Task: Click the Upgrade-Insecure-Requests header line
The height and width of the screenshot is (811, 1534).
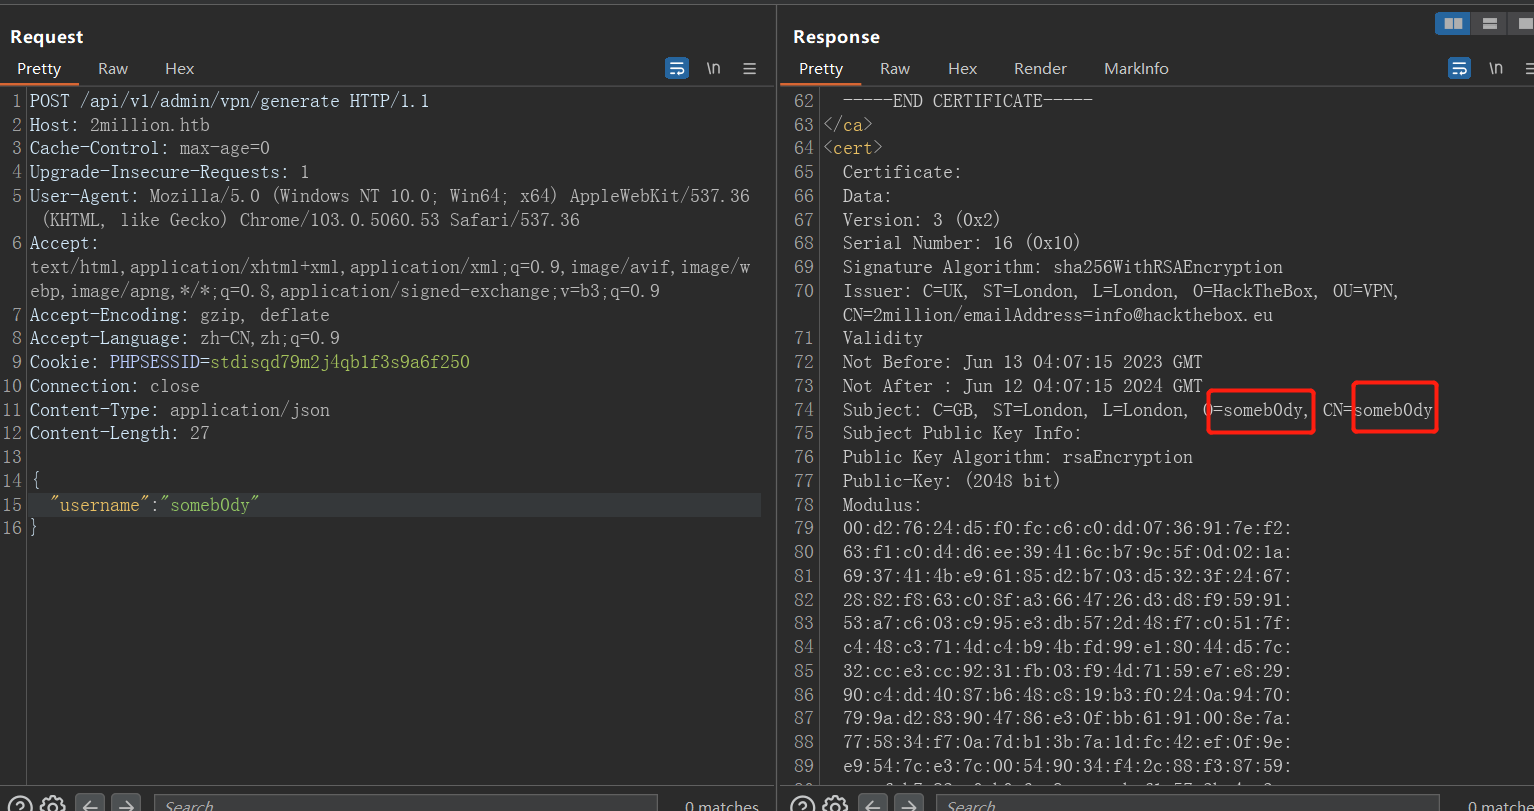Action: point(169,172)
